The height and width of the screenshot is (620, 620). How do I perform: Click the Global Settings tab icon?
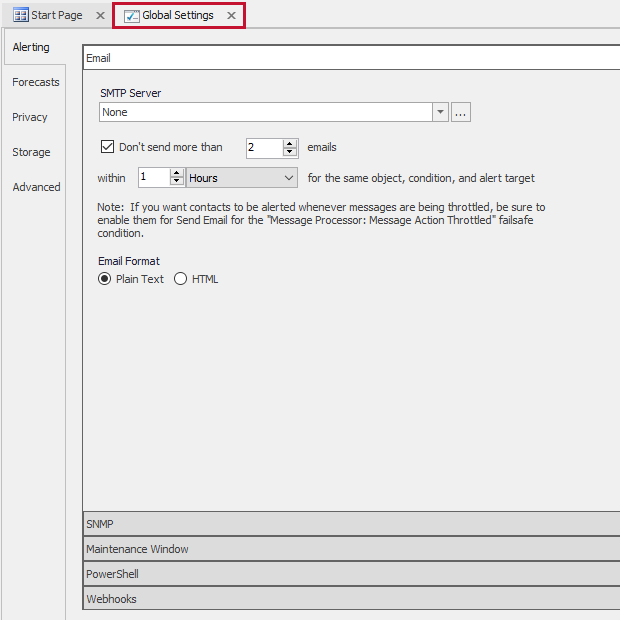coord(132,16)
